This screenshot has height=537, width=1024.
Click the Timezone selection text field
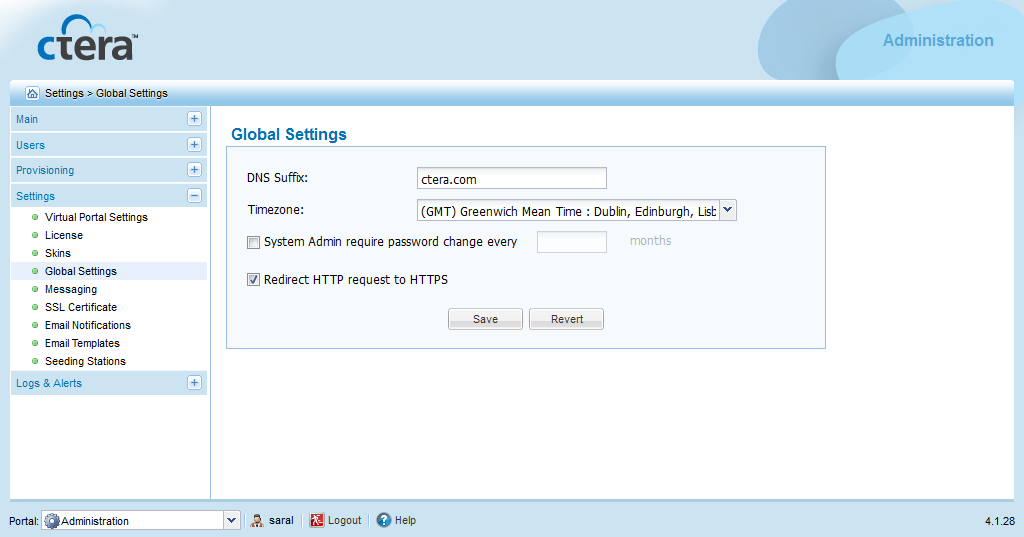point(568,210)
